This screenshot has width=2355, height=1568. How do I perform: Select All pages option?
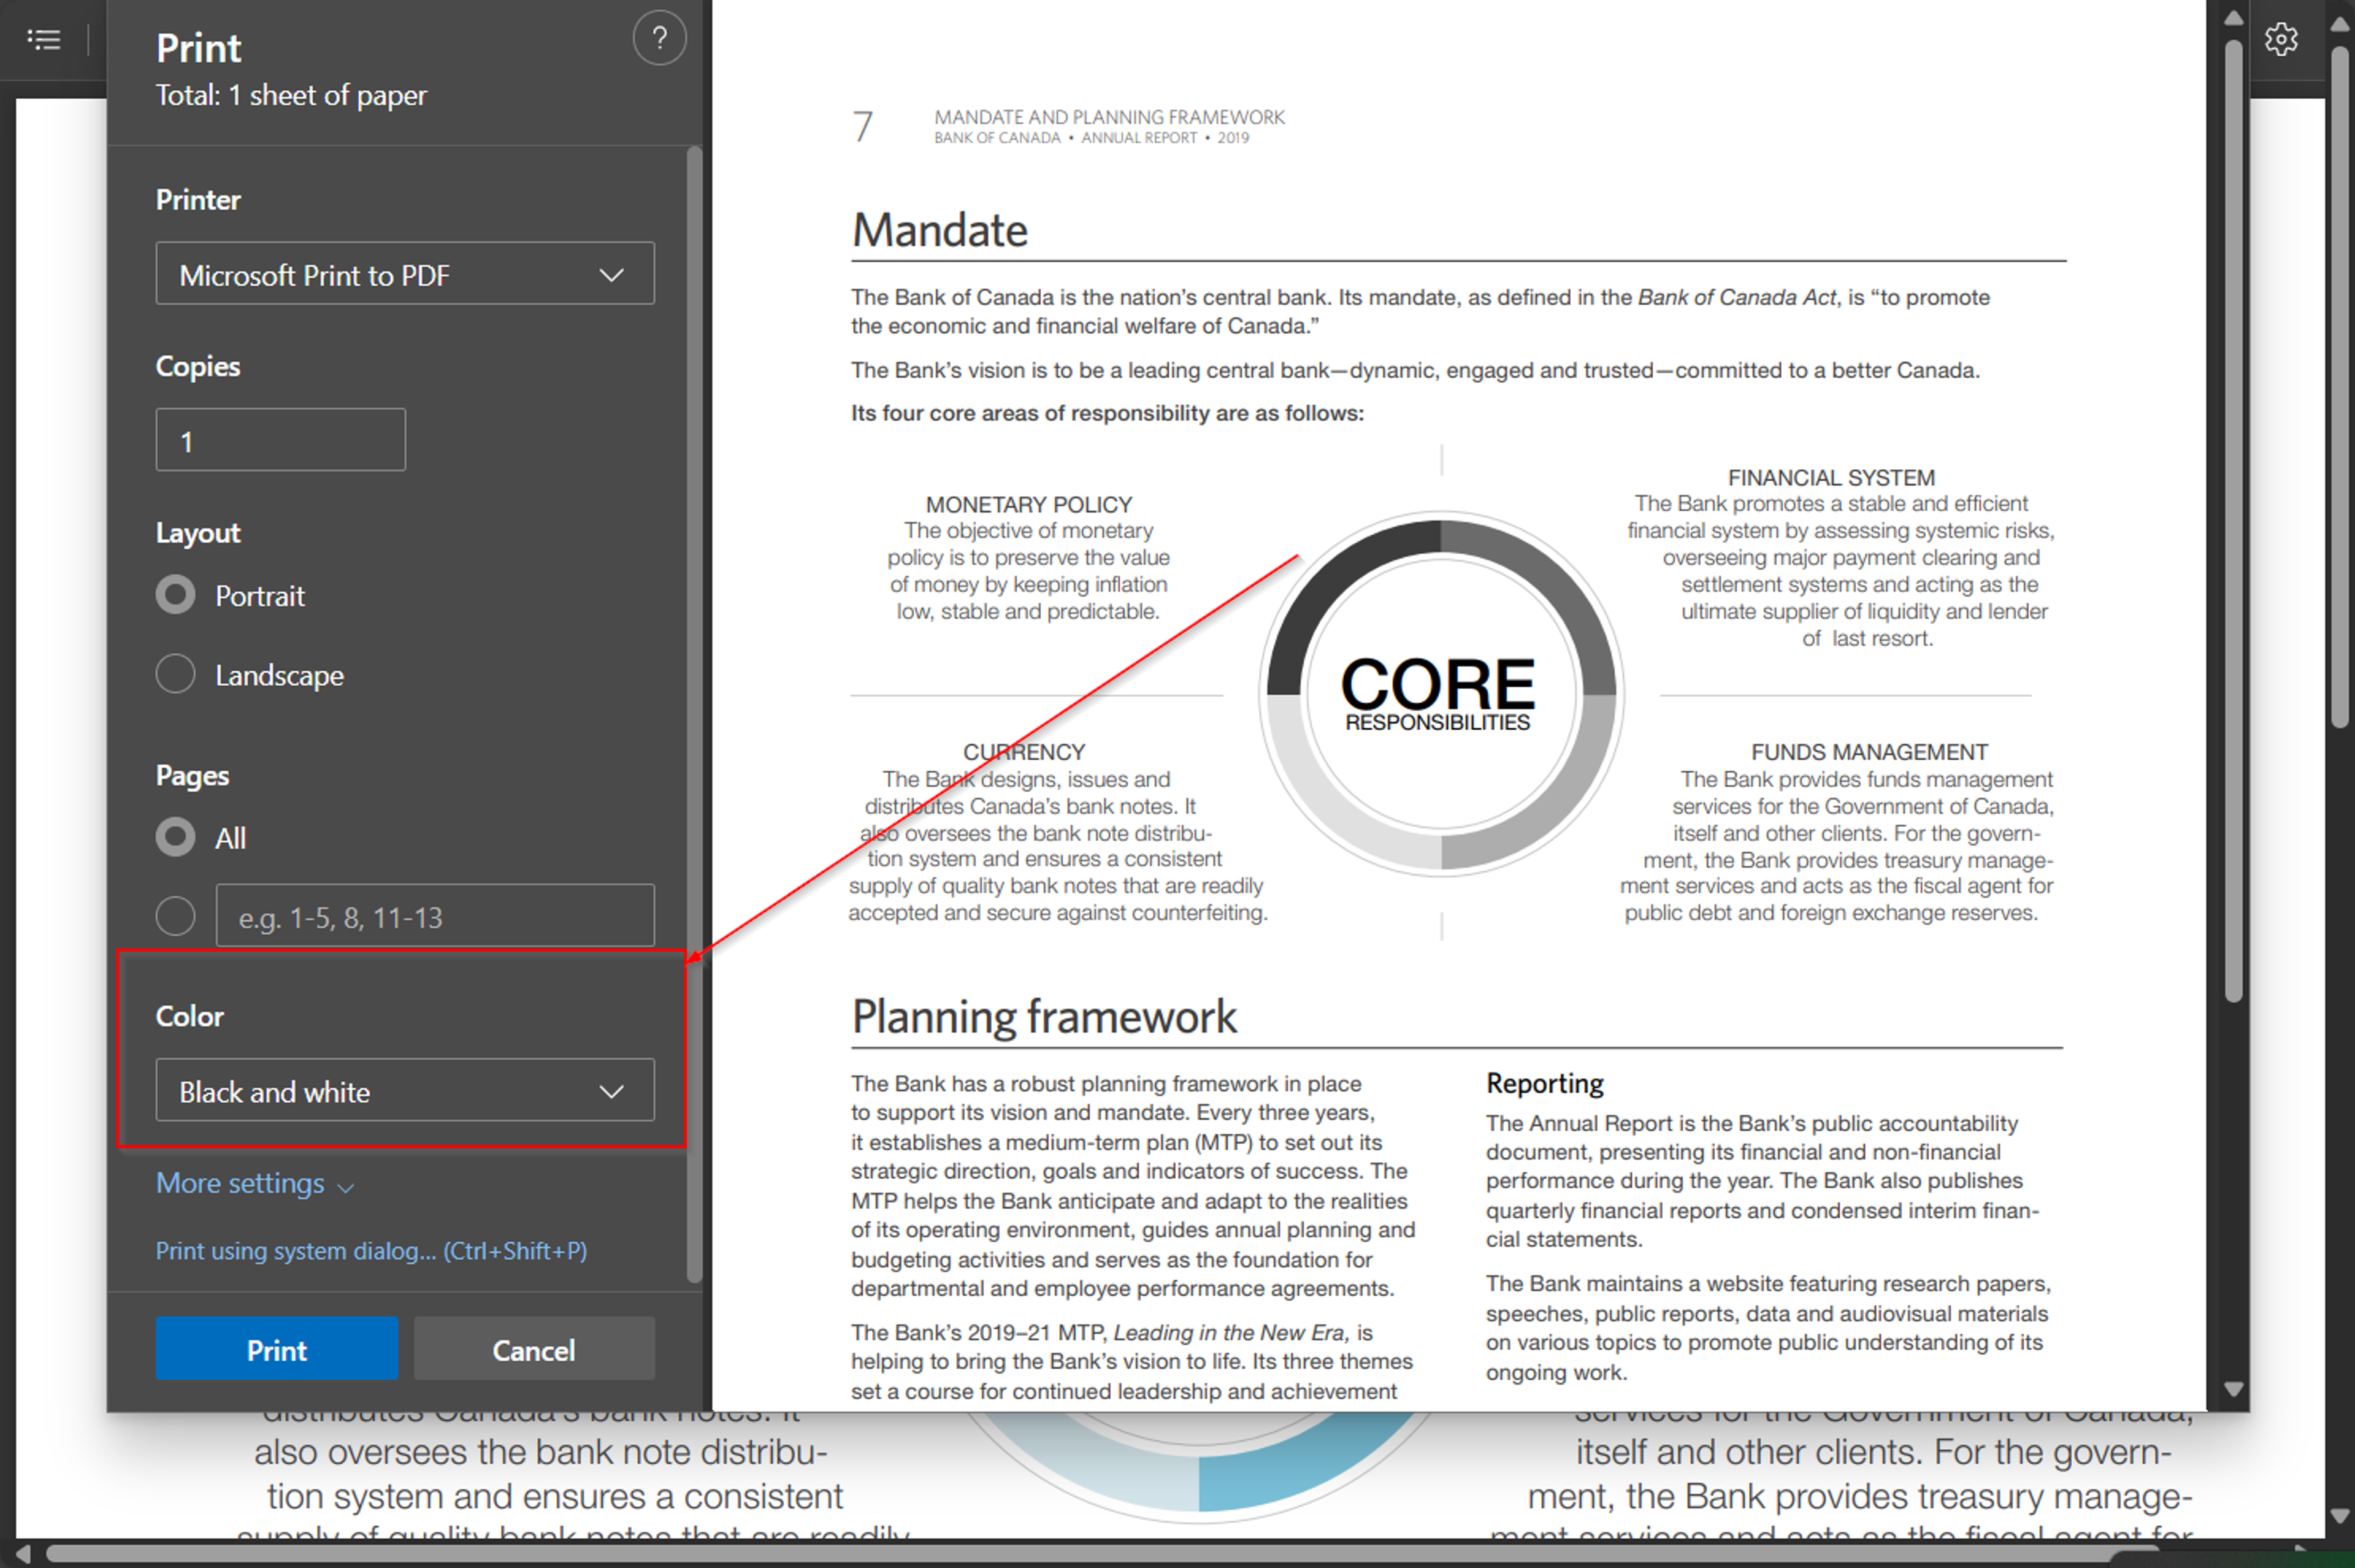coord(175,837)
